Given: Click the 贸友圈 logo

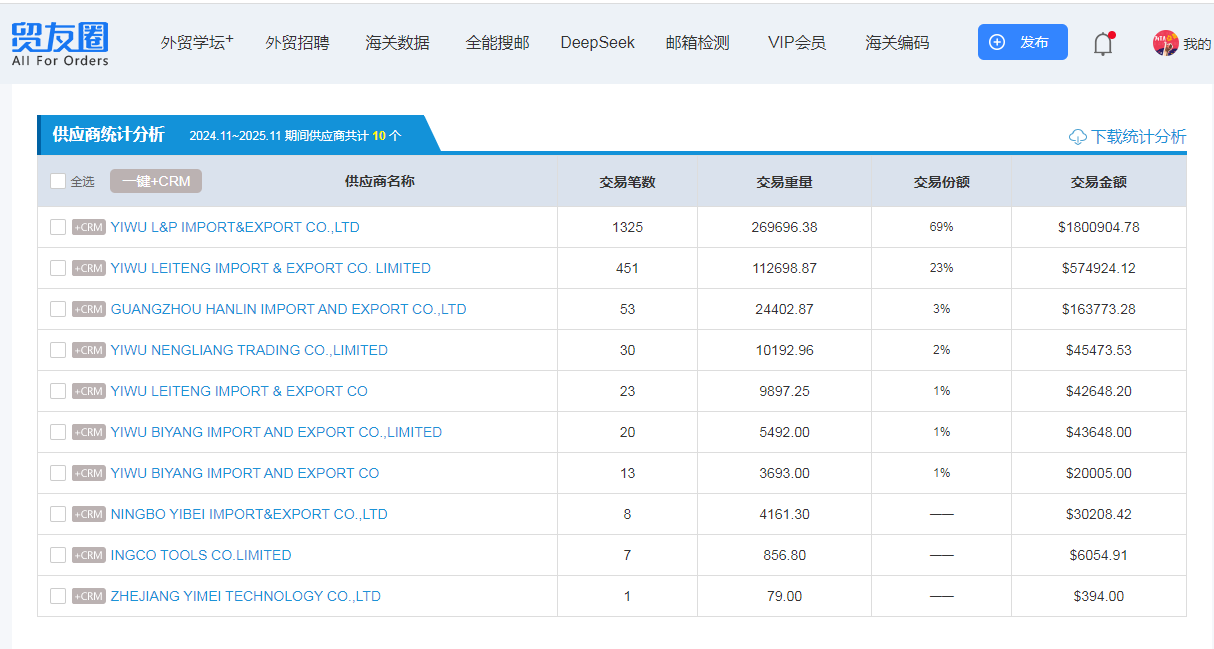Looking at the screenshot, I should coord(60,44).
